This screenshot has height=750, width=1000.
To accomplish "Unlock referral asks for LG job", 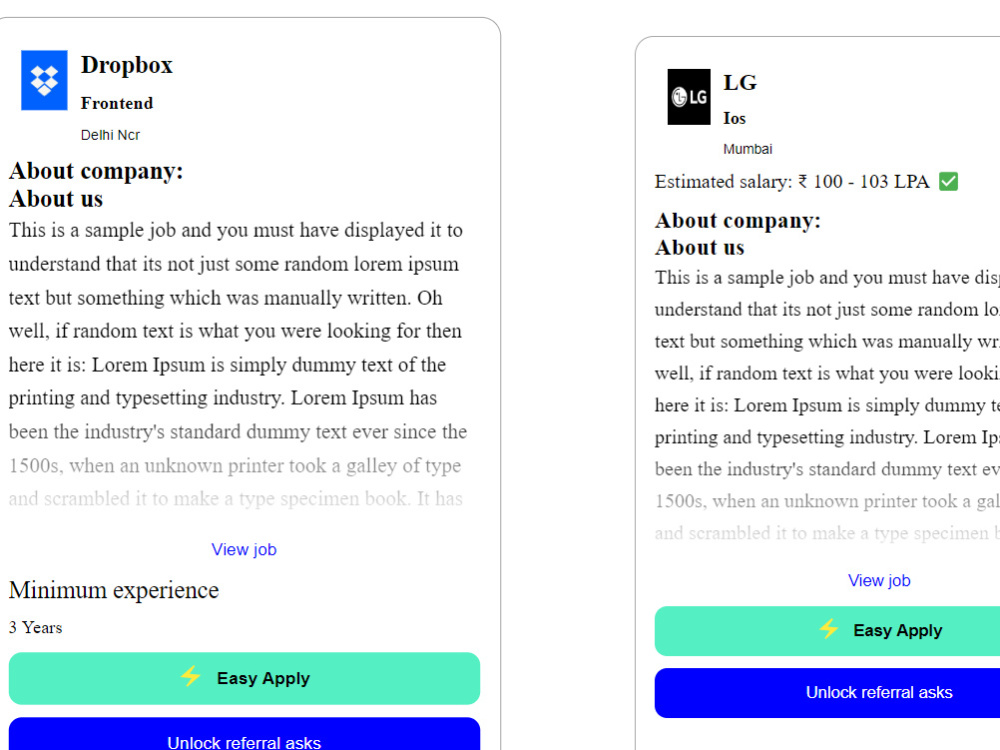I will (827, 693).
